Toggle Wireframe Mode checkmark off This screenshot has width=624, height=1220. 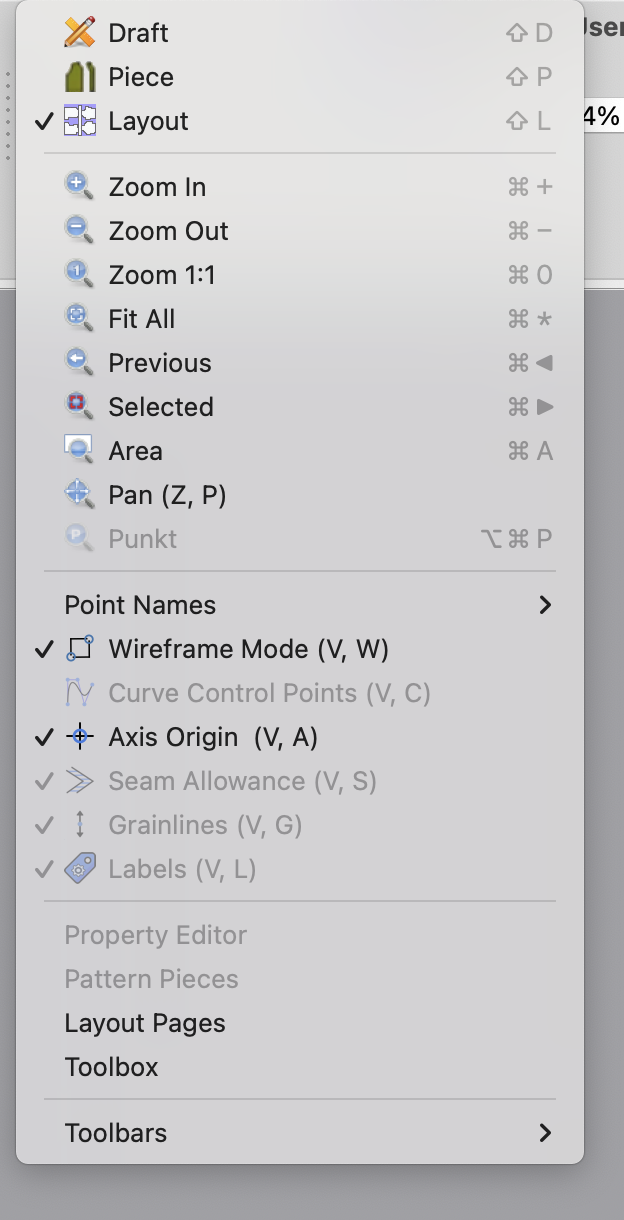(x=44, y=650)
